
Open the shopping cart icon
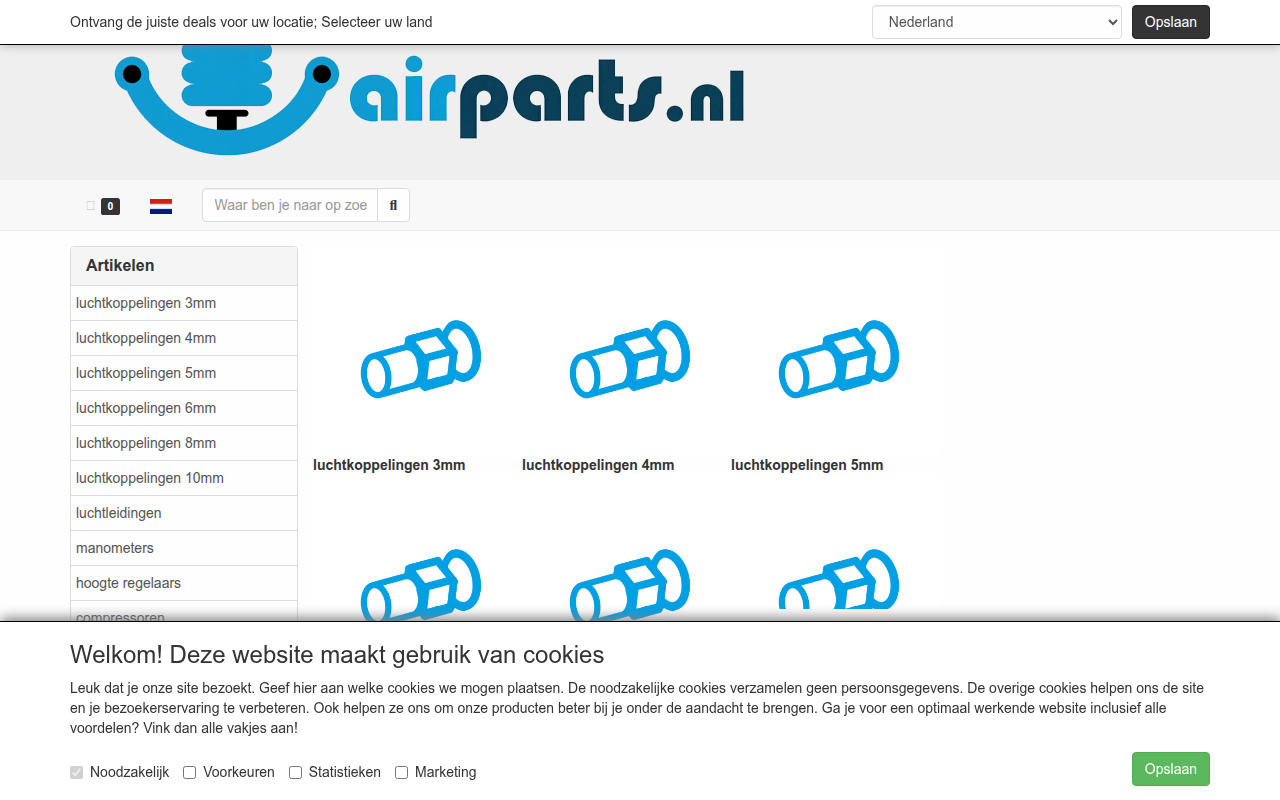tap(91, 206)
